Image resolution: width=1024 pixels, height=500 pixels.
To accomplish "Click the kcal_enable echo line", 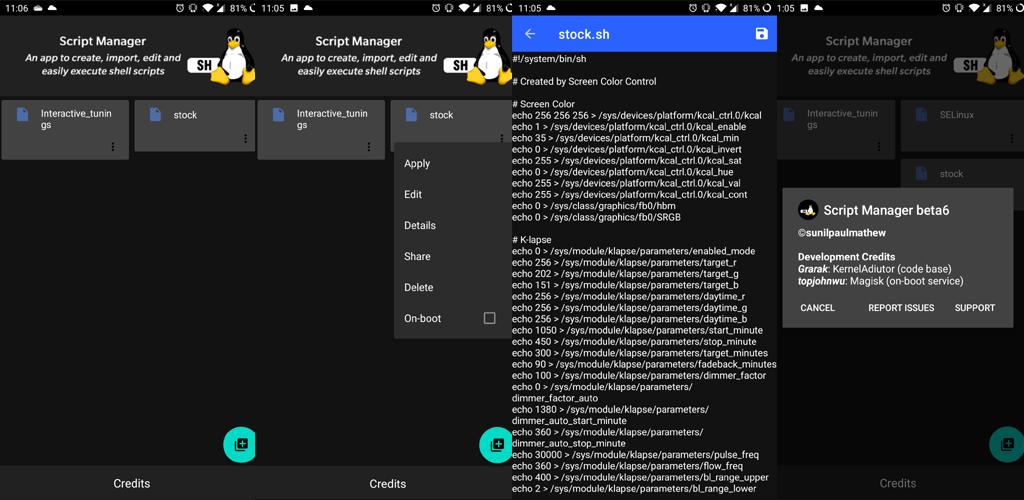I will pyautogui.click(x=630, y=127).
